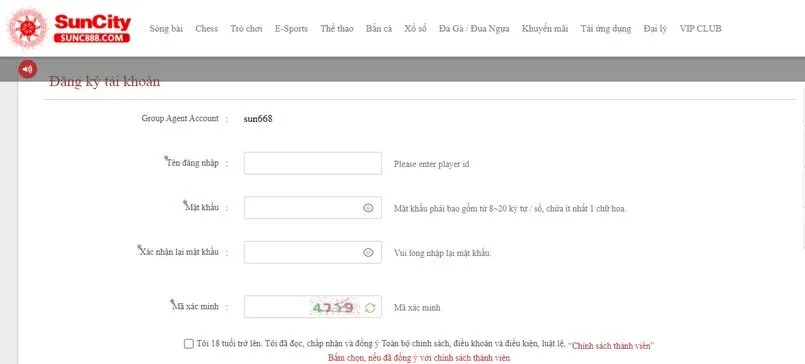
Task: Click the Tên đăng nhập input field
Action: [313, 163]
